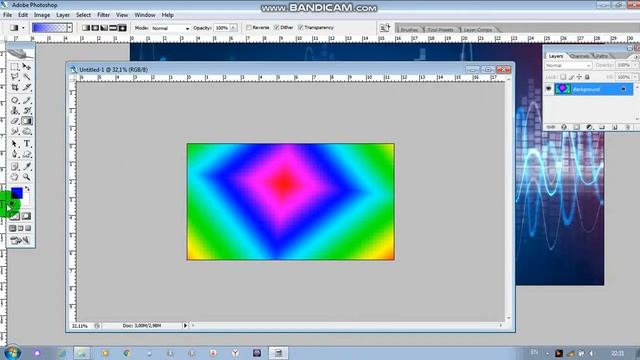640x360 pixels.
Task: Open the layer Opacity arrow in Layers panel
Action: coord(636,65)
